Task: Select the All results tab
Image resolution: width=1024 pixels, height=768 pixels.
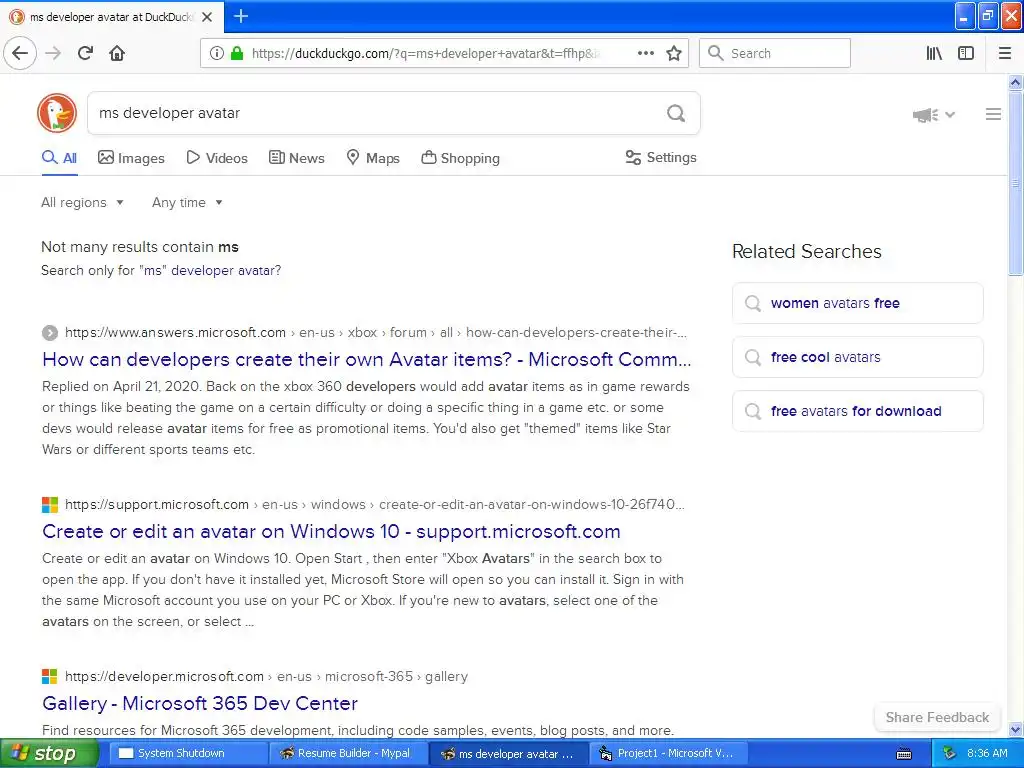Action: pyautogui.click(x=59, y=158)
